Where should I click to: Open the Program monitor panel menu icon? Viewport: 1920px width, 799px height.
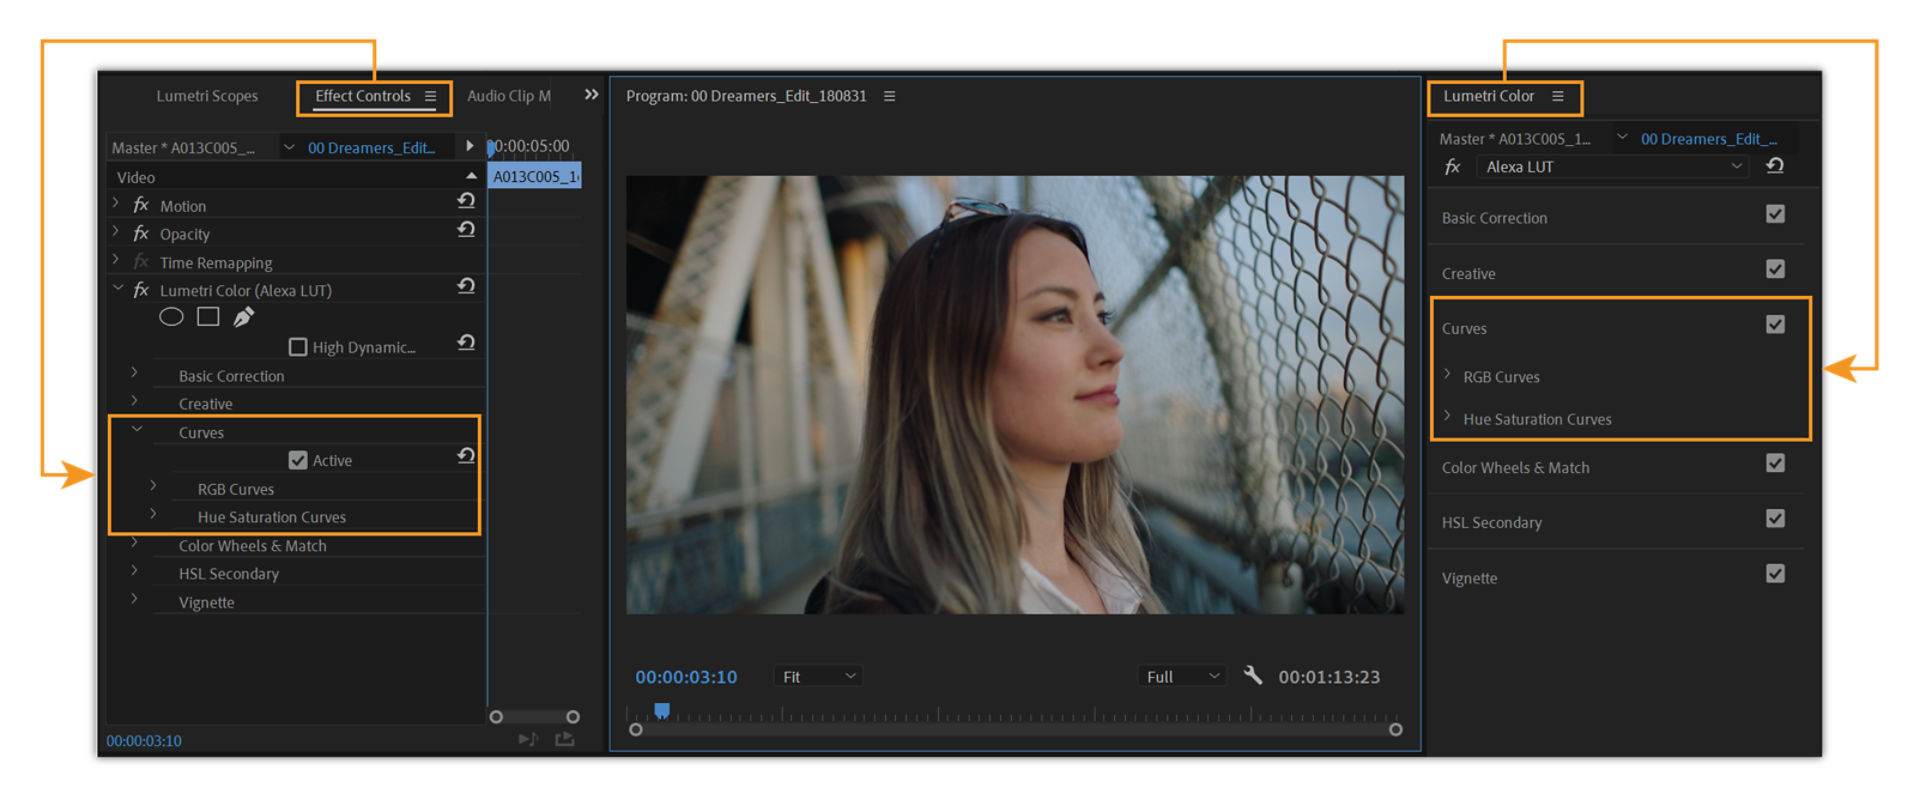[x=889, y=96]
